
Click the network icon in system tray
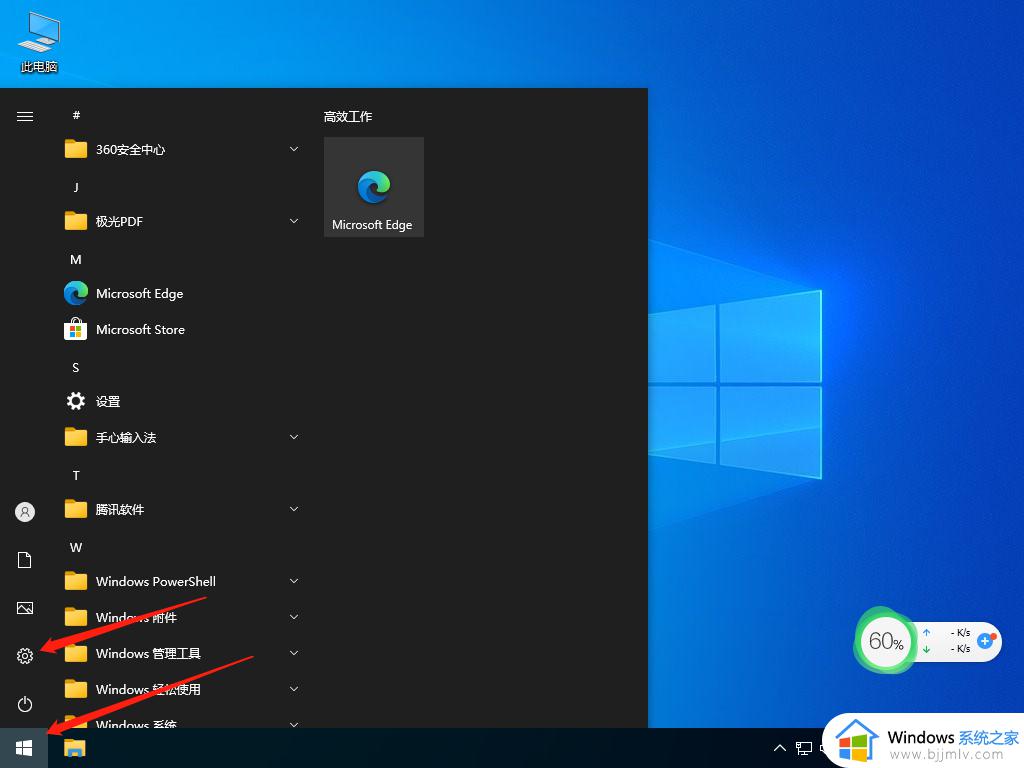[804, 748]
